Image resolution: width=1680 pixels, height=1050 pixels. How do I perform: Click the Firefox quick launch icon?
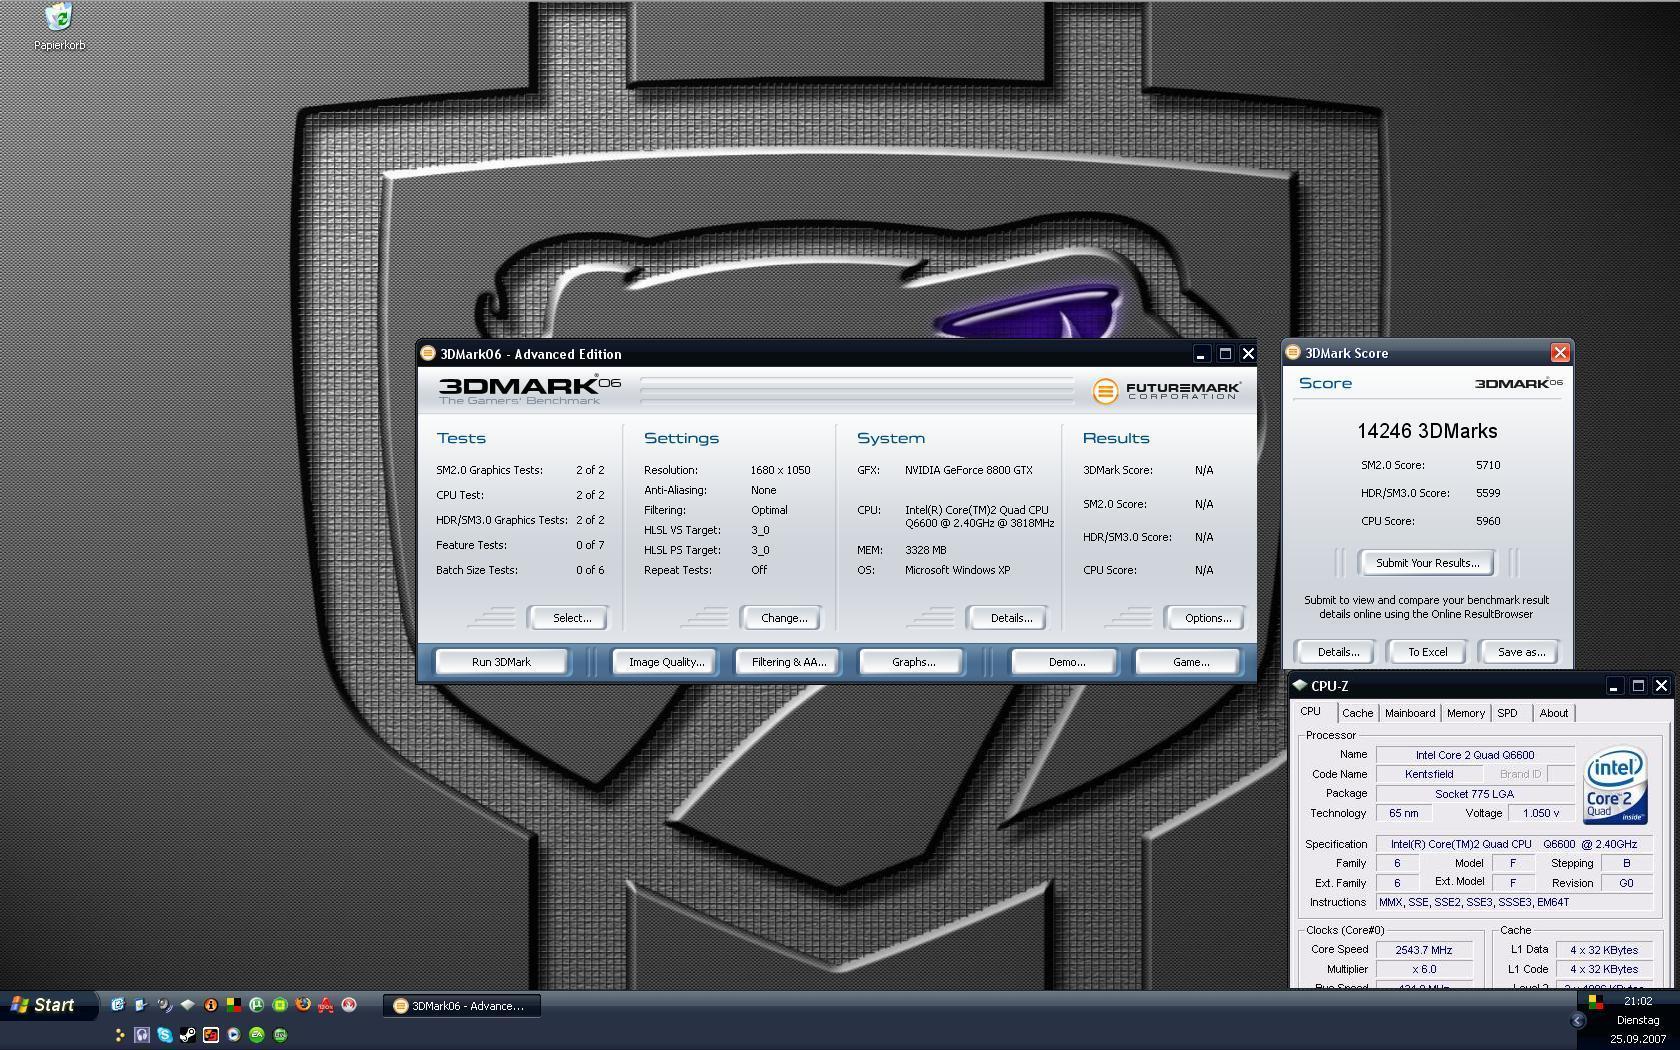(303, 1004)
